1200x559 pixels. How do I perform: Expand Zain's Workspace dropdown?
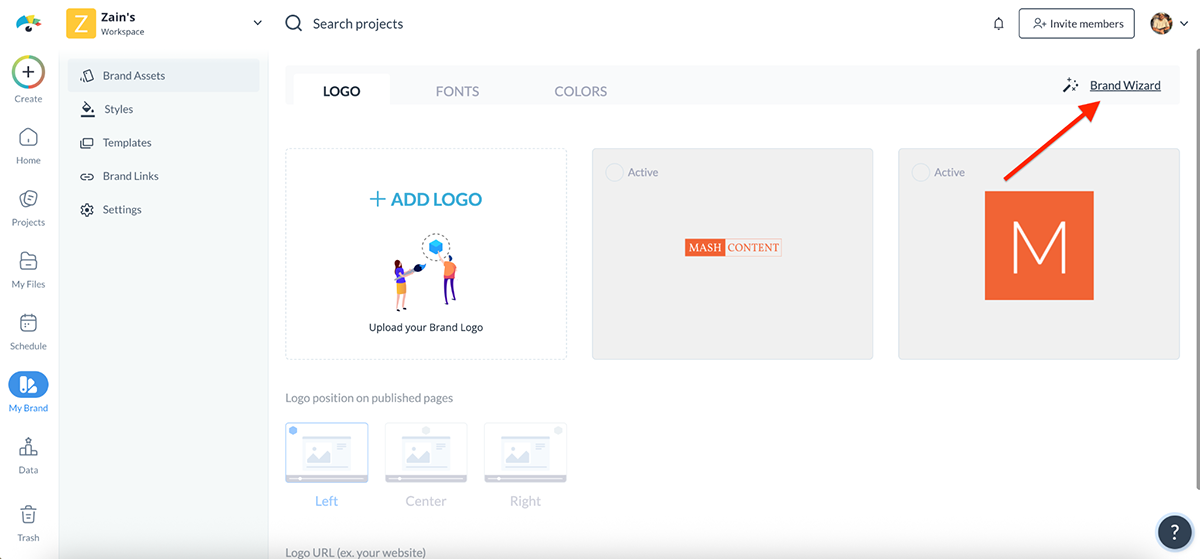pyautogui.click(x=257, y=23)
